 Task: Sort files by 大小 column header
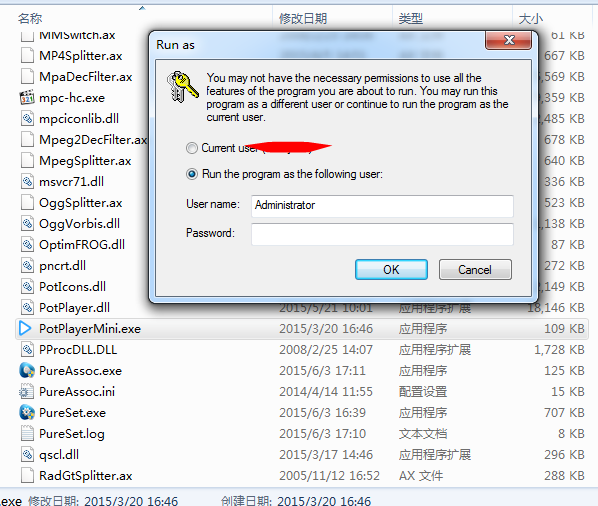tap(530, 18)
